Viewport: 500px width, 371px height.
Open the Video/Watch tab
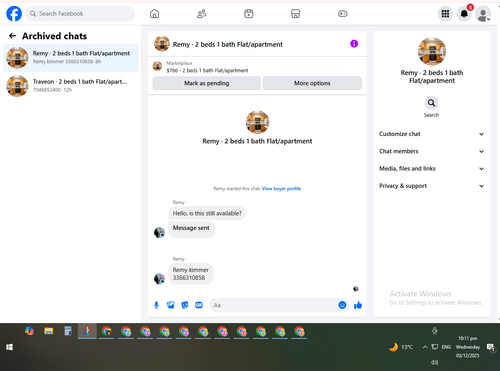(x=249, y=14)
